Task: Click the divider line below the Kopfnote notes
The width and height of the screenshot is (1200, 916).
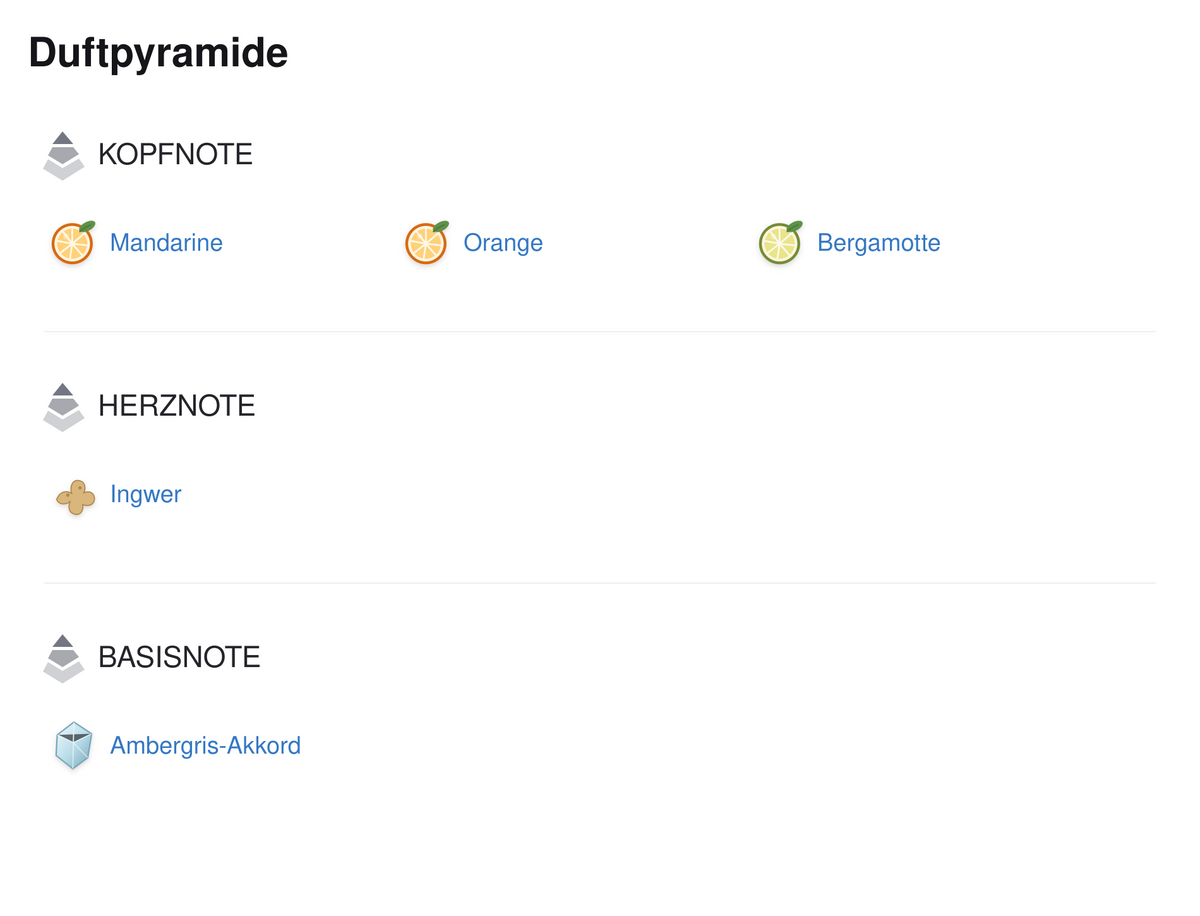Action: coord(600,331)
